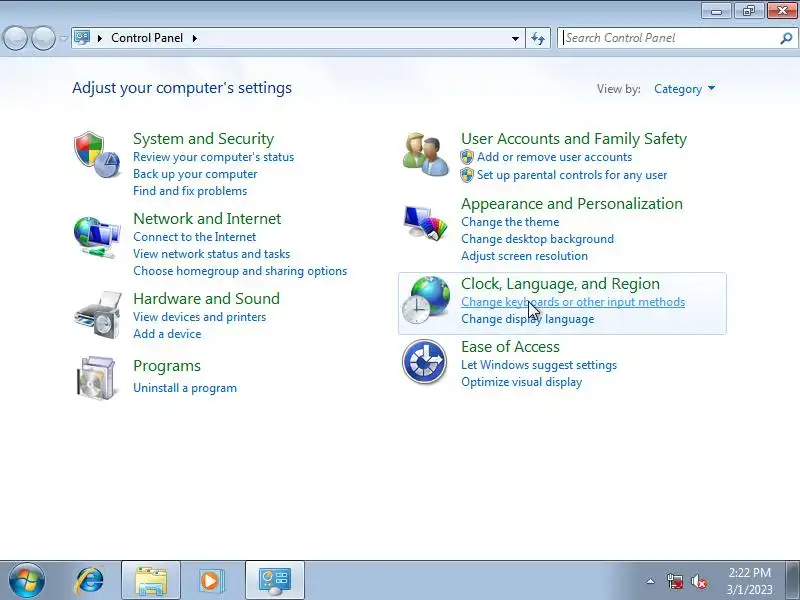Click Connect to the Internet
The height and width of the screenshot is (600, 800).
coord(194,237)
